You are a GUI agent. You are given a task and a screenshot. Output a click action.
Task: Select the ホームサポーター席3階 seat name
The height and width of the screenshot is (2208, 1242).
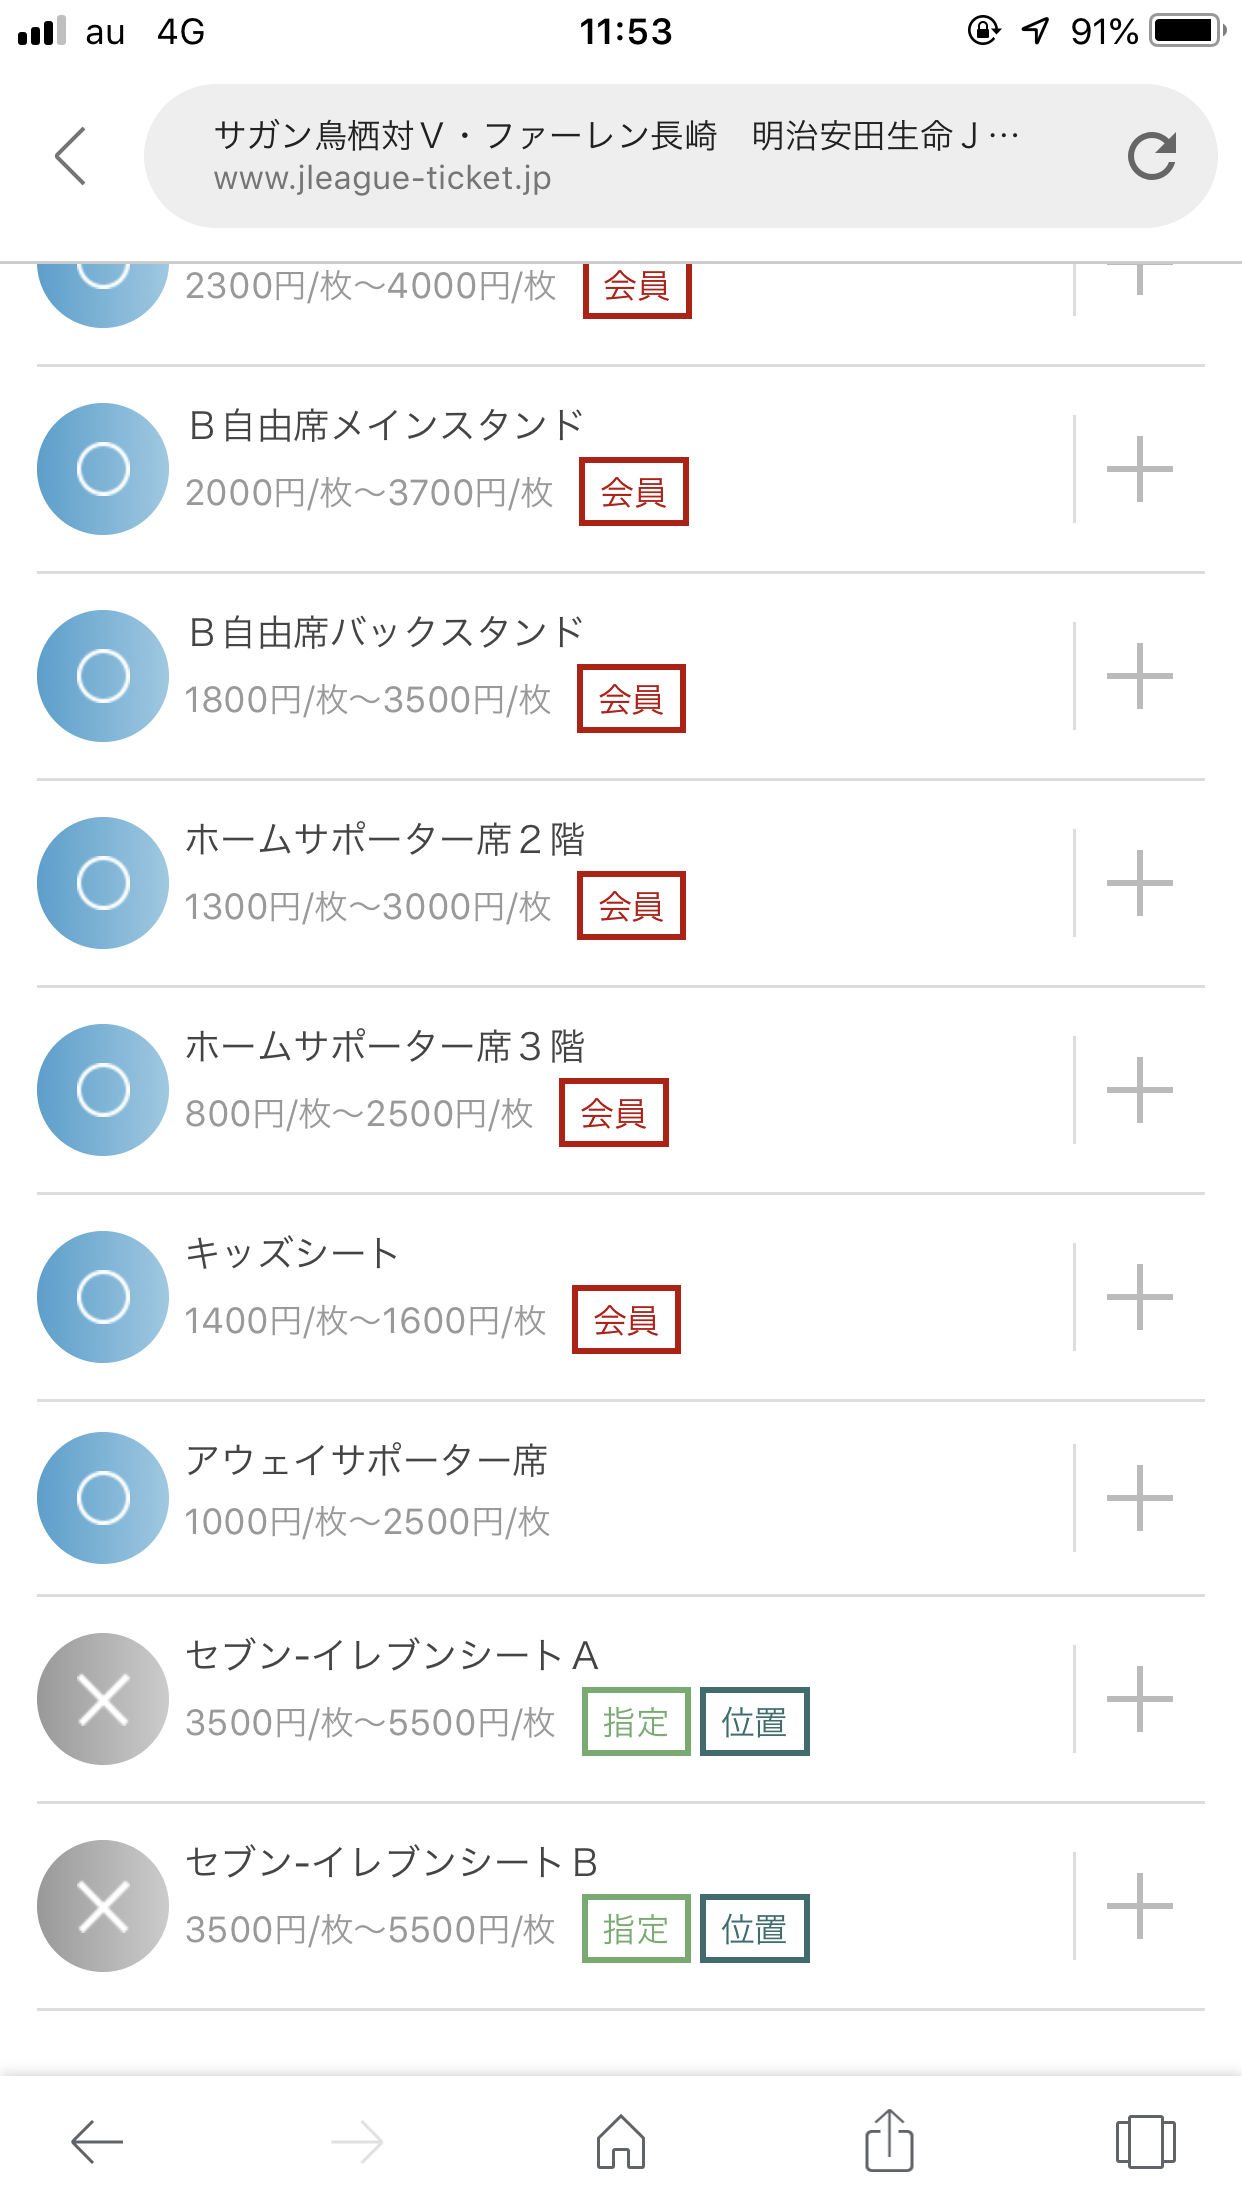point(385,1047)
